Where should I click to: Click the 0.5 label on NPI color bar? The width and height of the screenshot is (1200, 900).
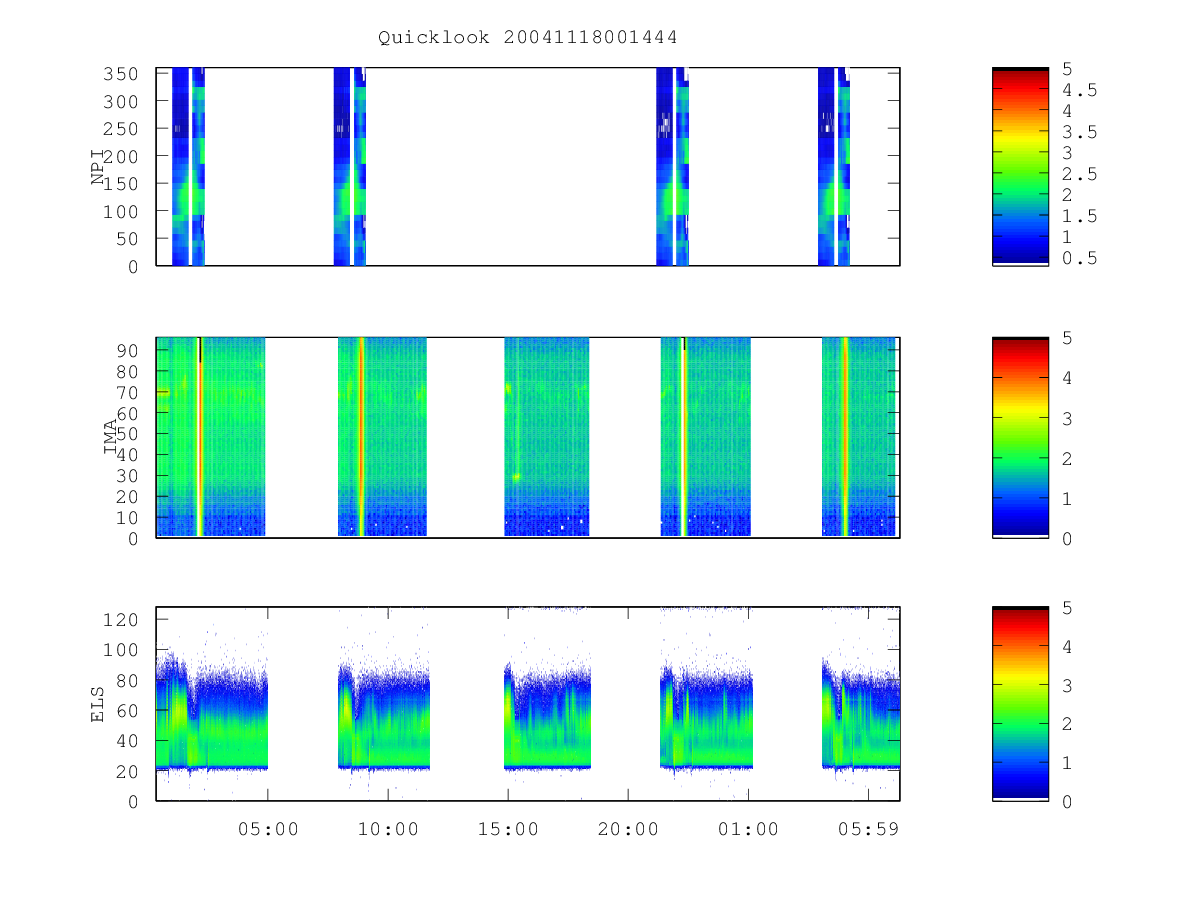(x=1080, y=259)
